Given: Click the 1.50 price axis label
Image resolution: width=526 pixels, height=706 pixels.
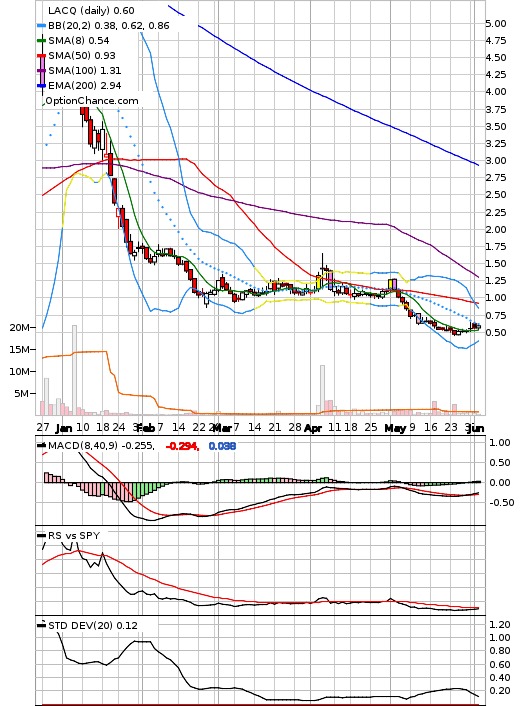Looking at the screenshot, I should click(x=496, y=264).
